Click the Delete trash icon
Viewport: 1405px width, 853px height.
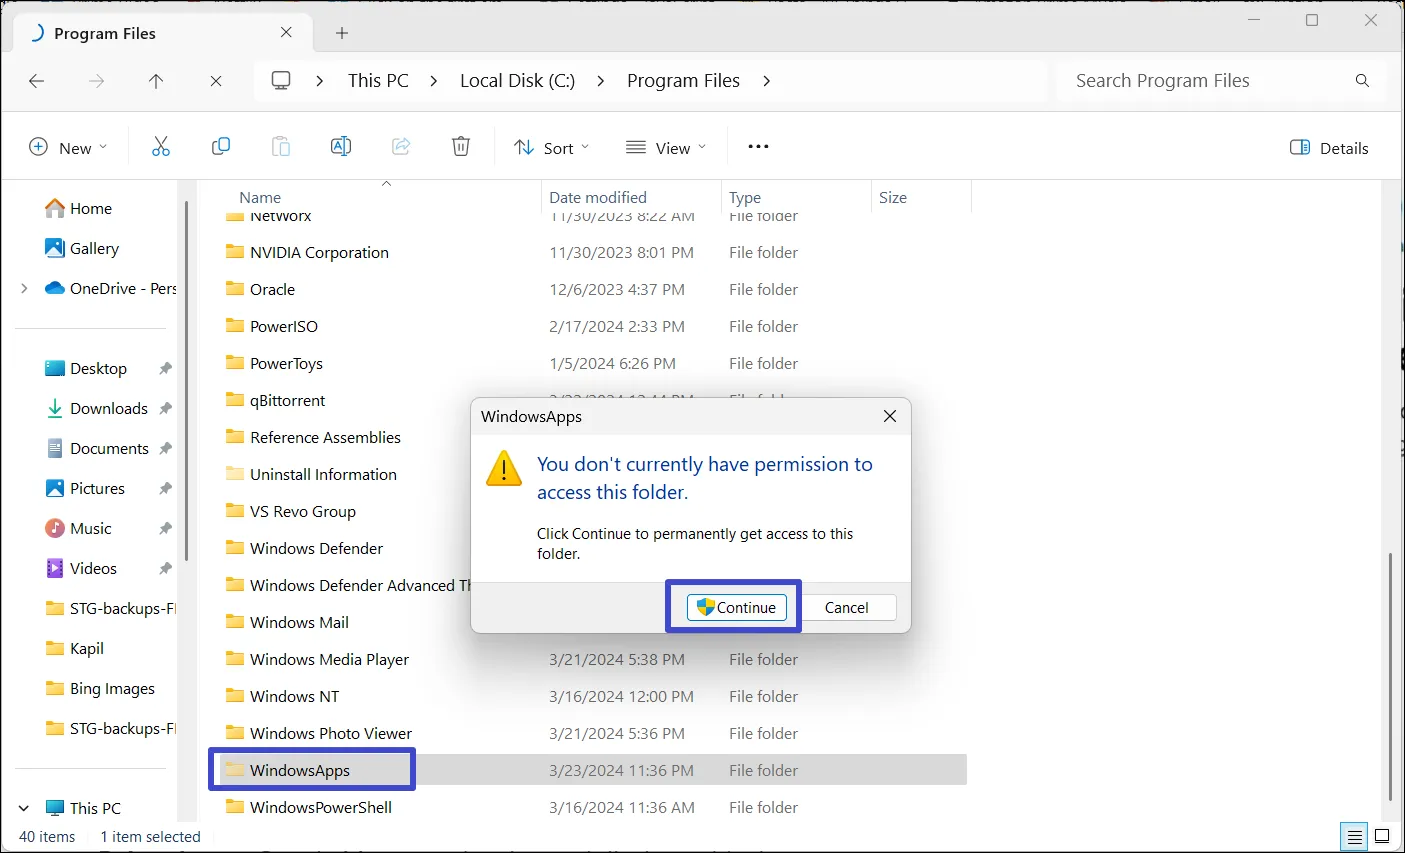(460, 146)
